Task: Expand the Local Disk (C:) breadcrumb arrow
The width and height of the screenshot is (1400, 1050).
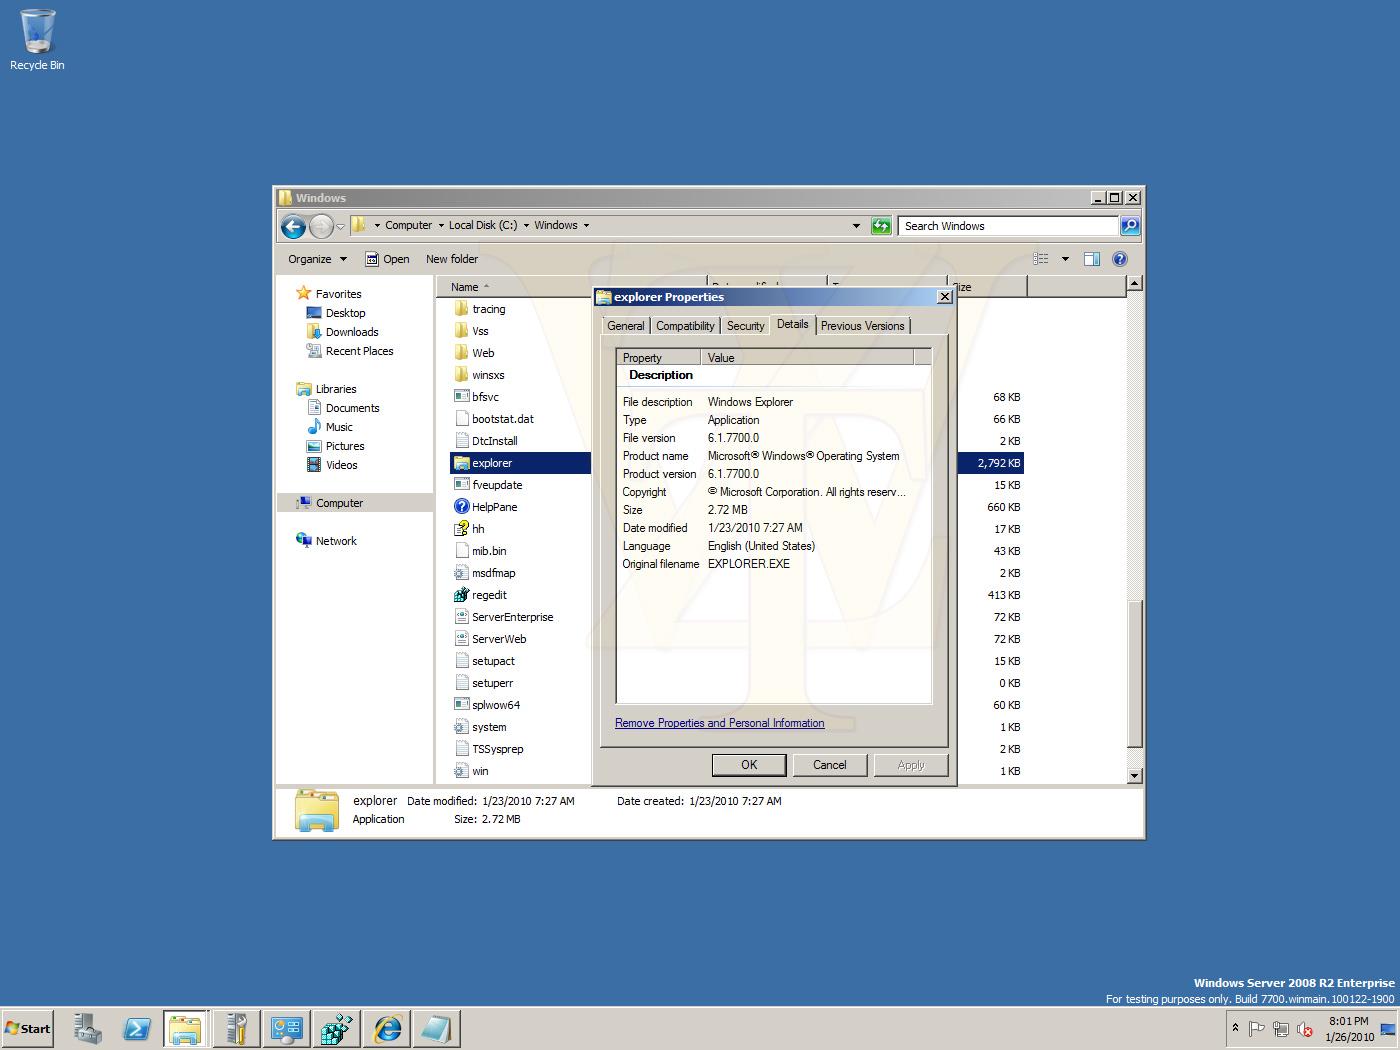Action: point(526,226)
